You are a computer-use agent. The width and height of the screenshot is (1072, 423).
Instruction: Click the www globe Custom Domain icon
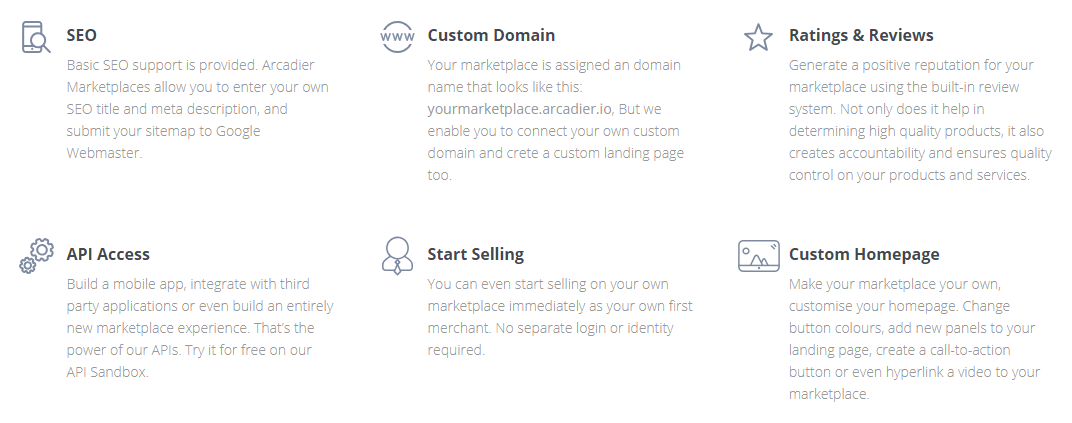point(397,36)
